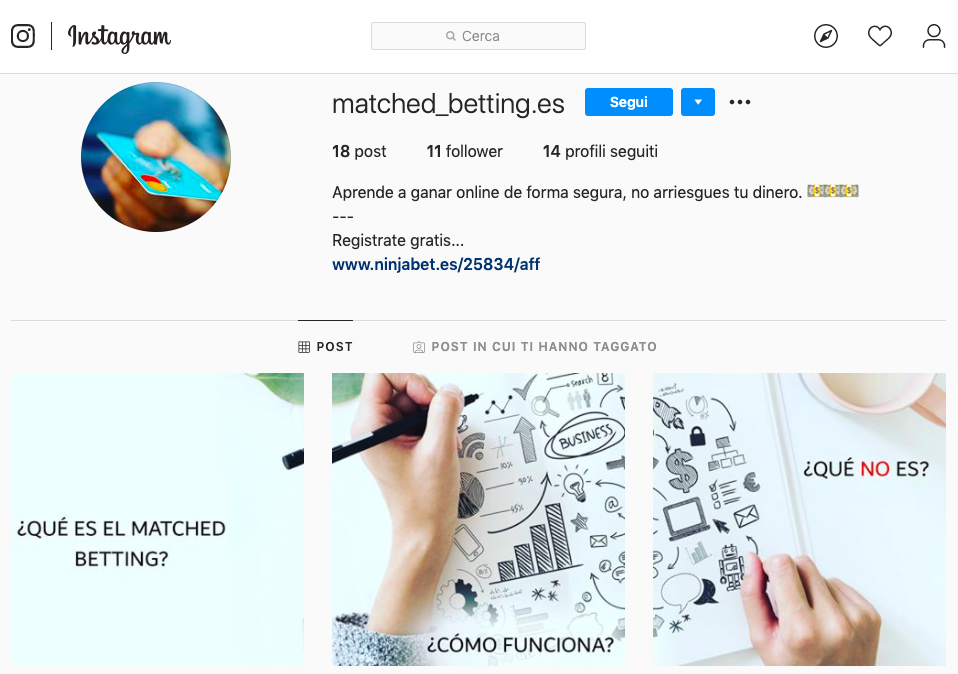Click the magnifier icon in search box
The image size is (958, 674).
click(x=451, y=36)
